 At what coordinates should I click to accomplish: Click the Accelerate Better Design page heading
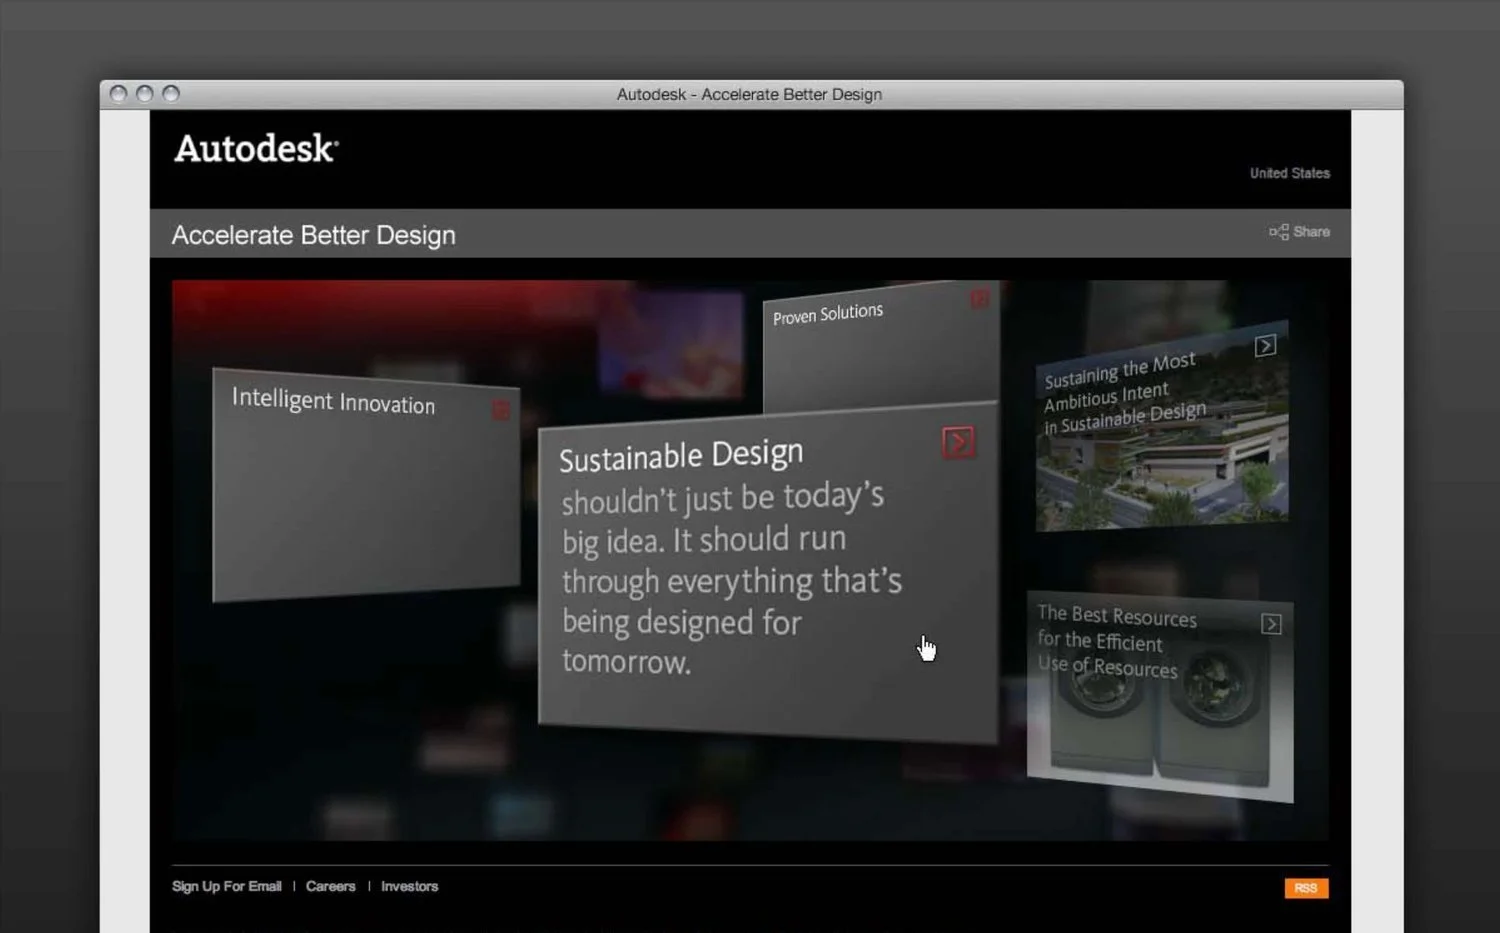(313, 235)
